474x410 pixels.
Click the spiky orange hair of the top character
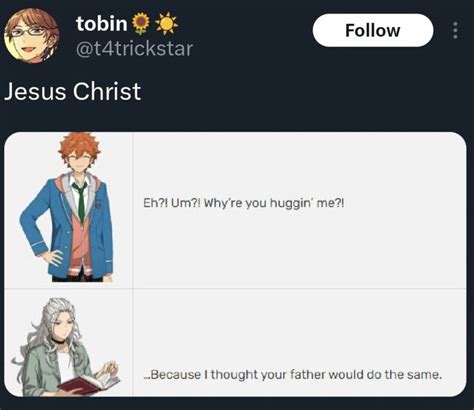pyautogui.click(x=79, y=144)
